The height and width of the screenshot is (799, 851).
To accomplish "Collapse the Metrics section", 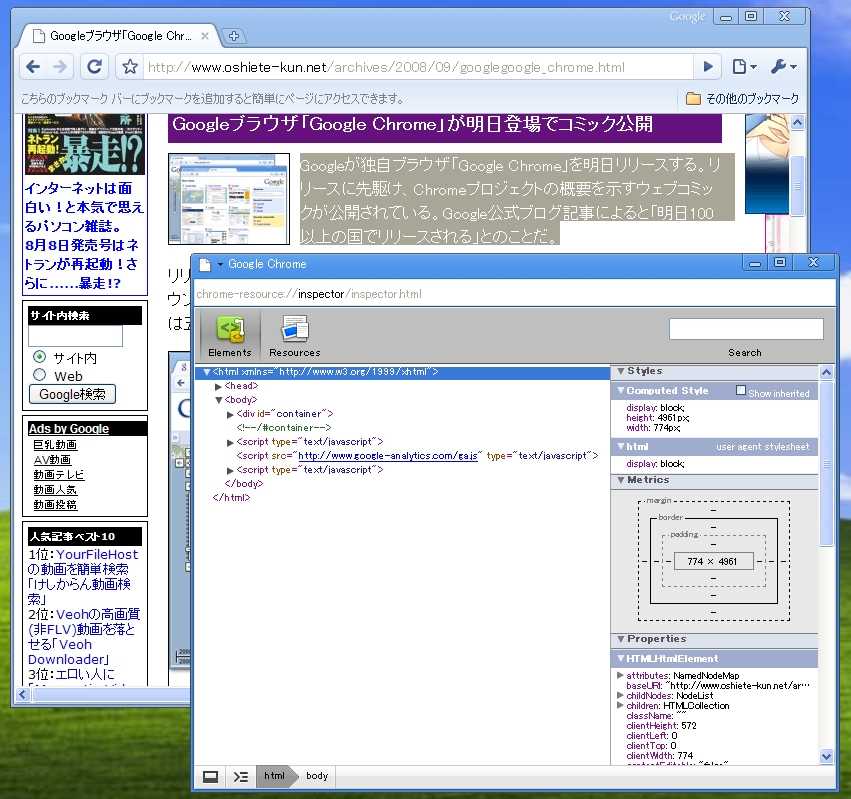I will [621, 480].
